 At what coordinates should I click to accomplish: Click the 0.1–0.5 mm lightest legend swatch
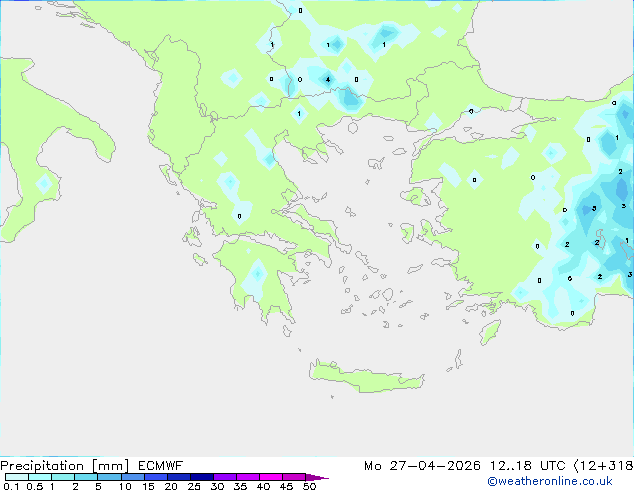click(17, 477)
